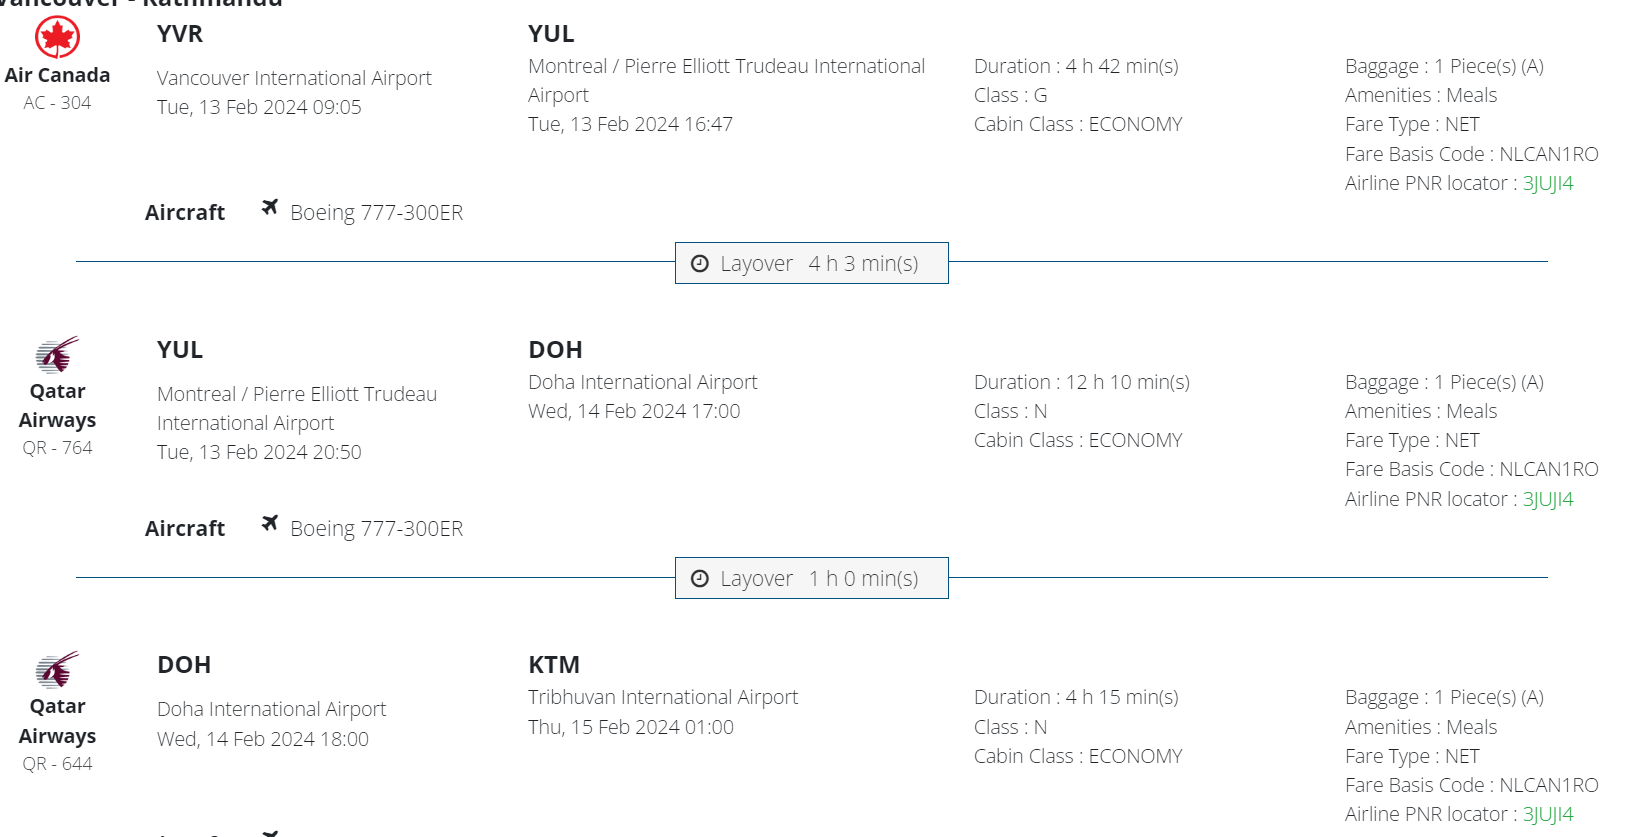Click the QR - 644 flight number
Image resolution: width=1639 pixels, height=837 pixels.
tap(57, 764)
